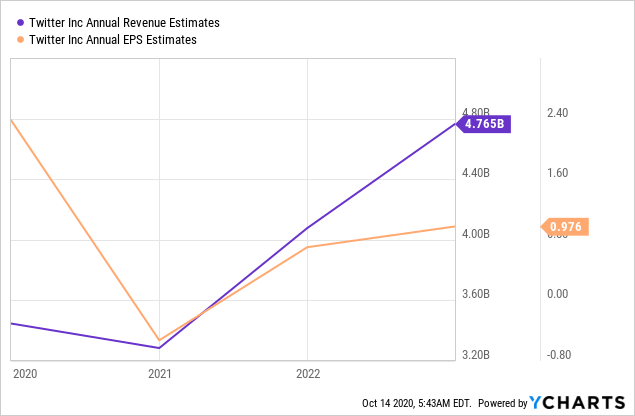Click the 1.60 EPS axis tick

pyautogui.click(x=558, y=173)
